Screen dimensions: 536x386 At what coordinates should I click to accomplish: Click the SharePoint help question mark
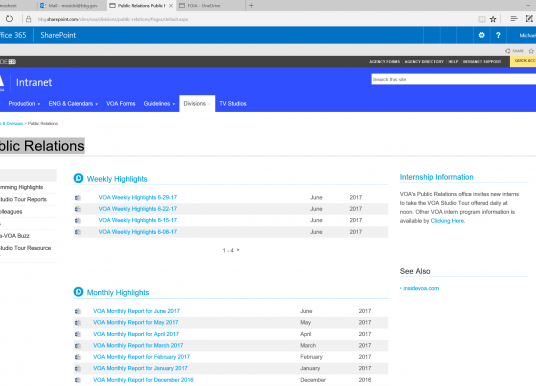tap(498, 35)
